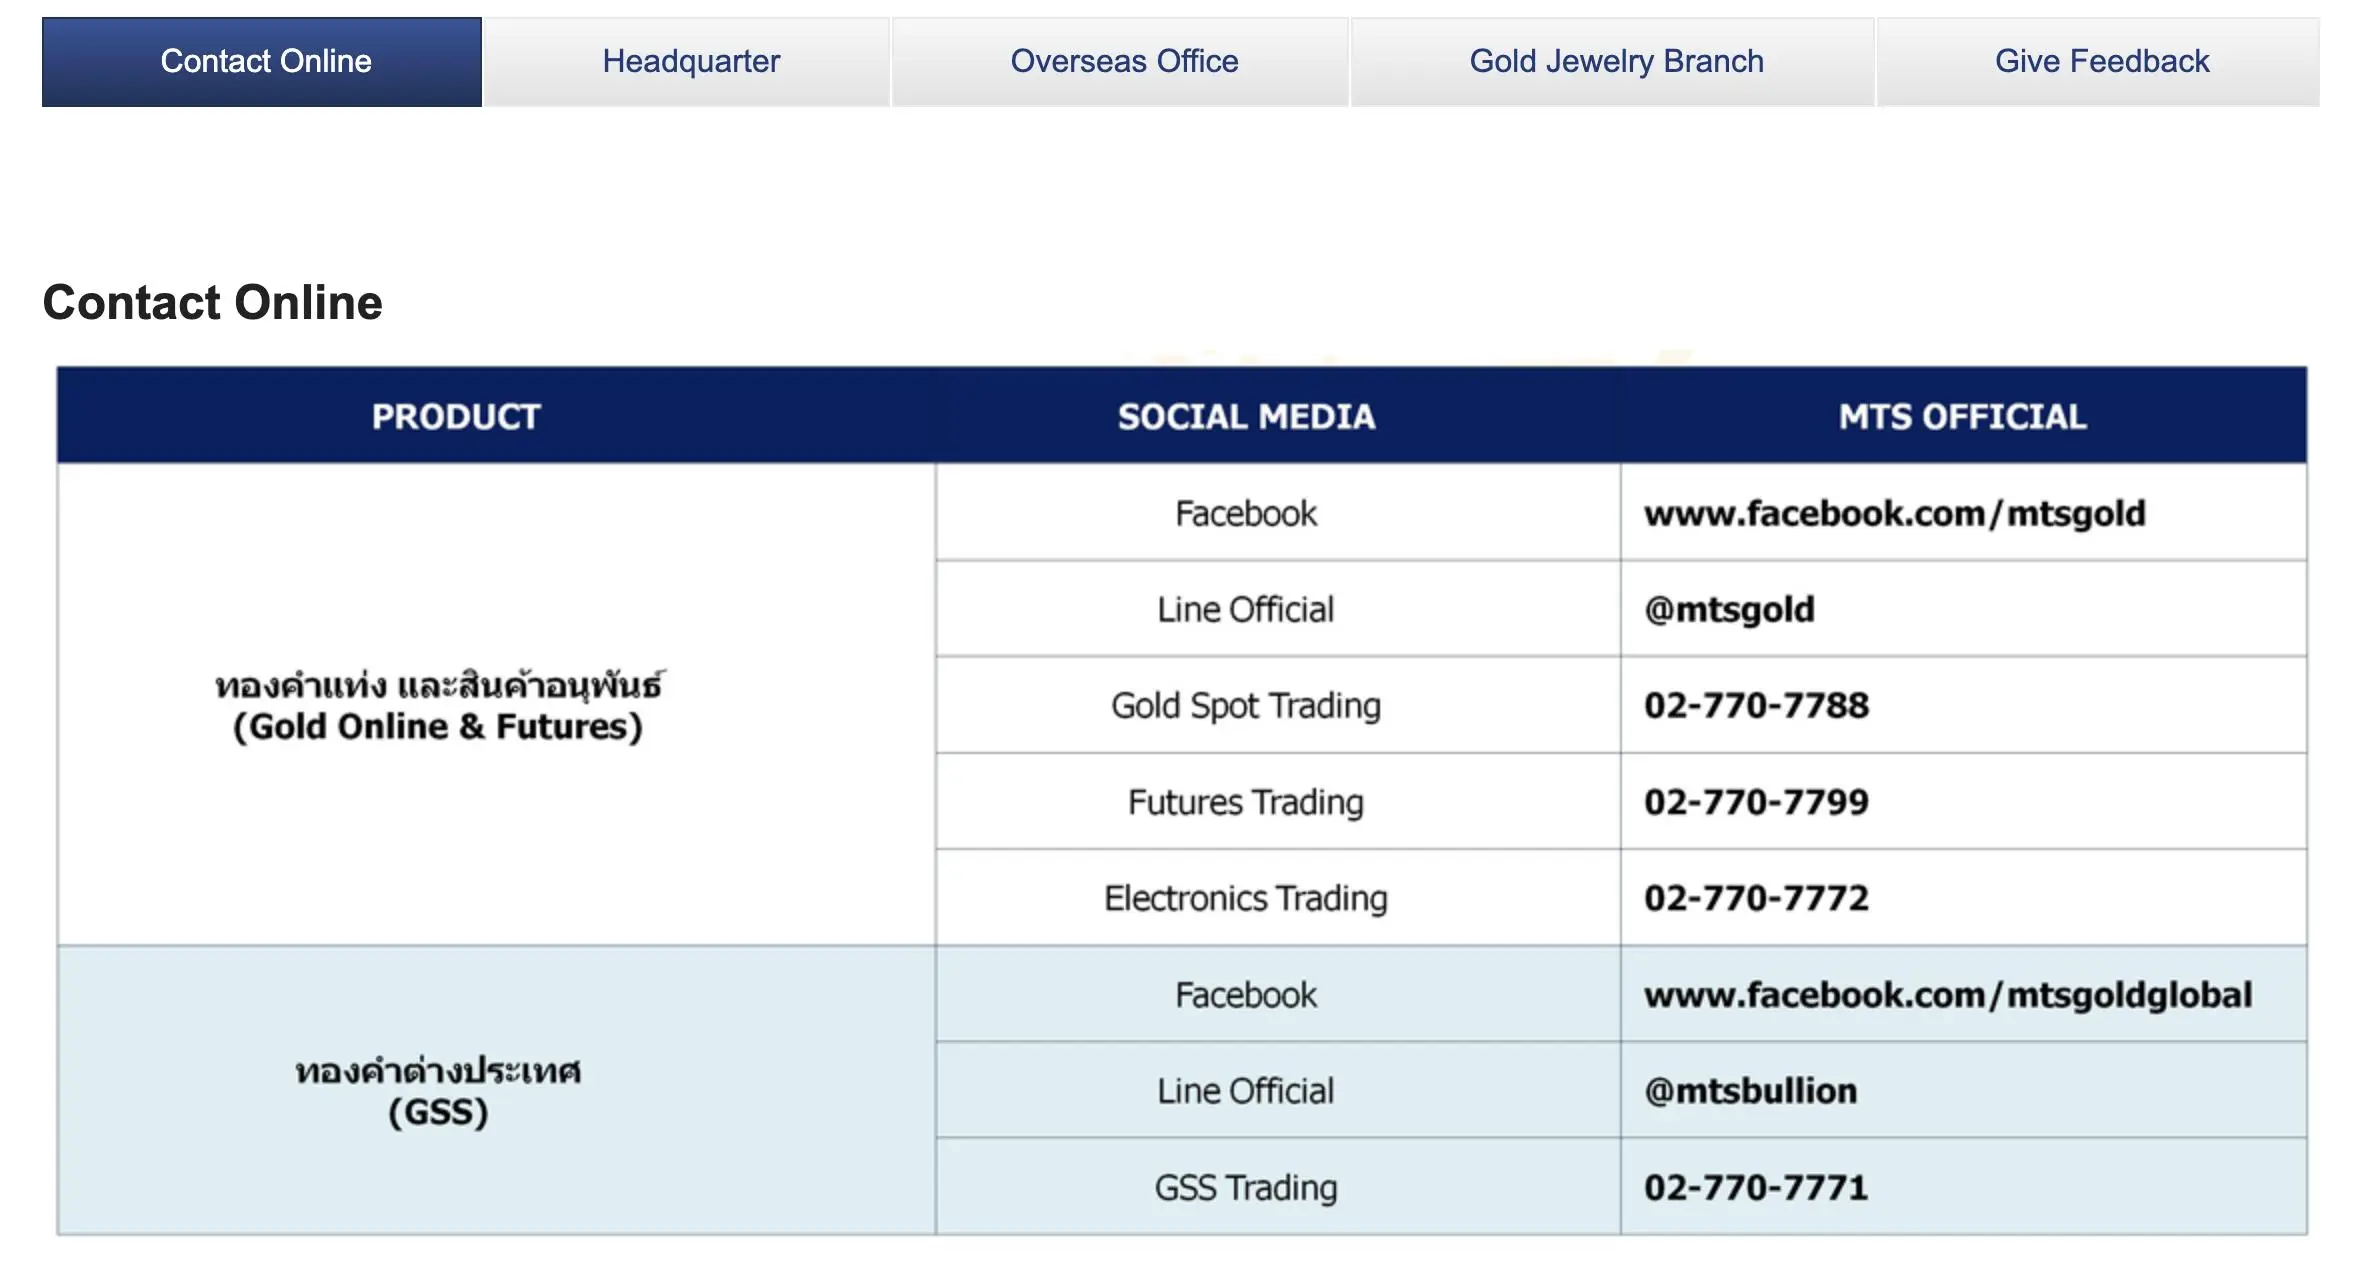Select phone number 02-770-7772
This screenshot has width=2368, height=1282.
coord(1756,898)
